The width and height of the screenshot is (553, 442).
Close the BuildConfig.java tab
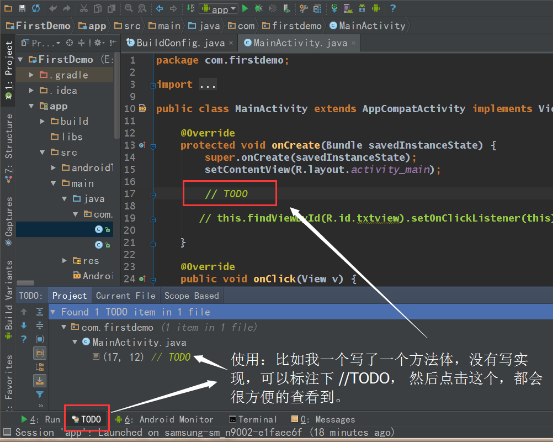(231, 43)
